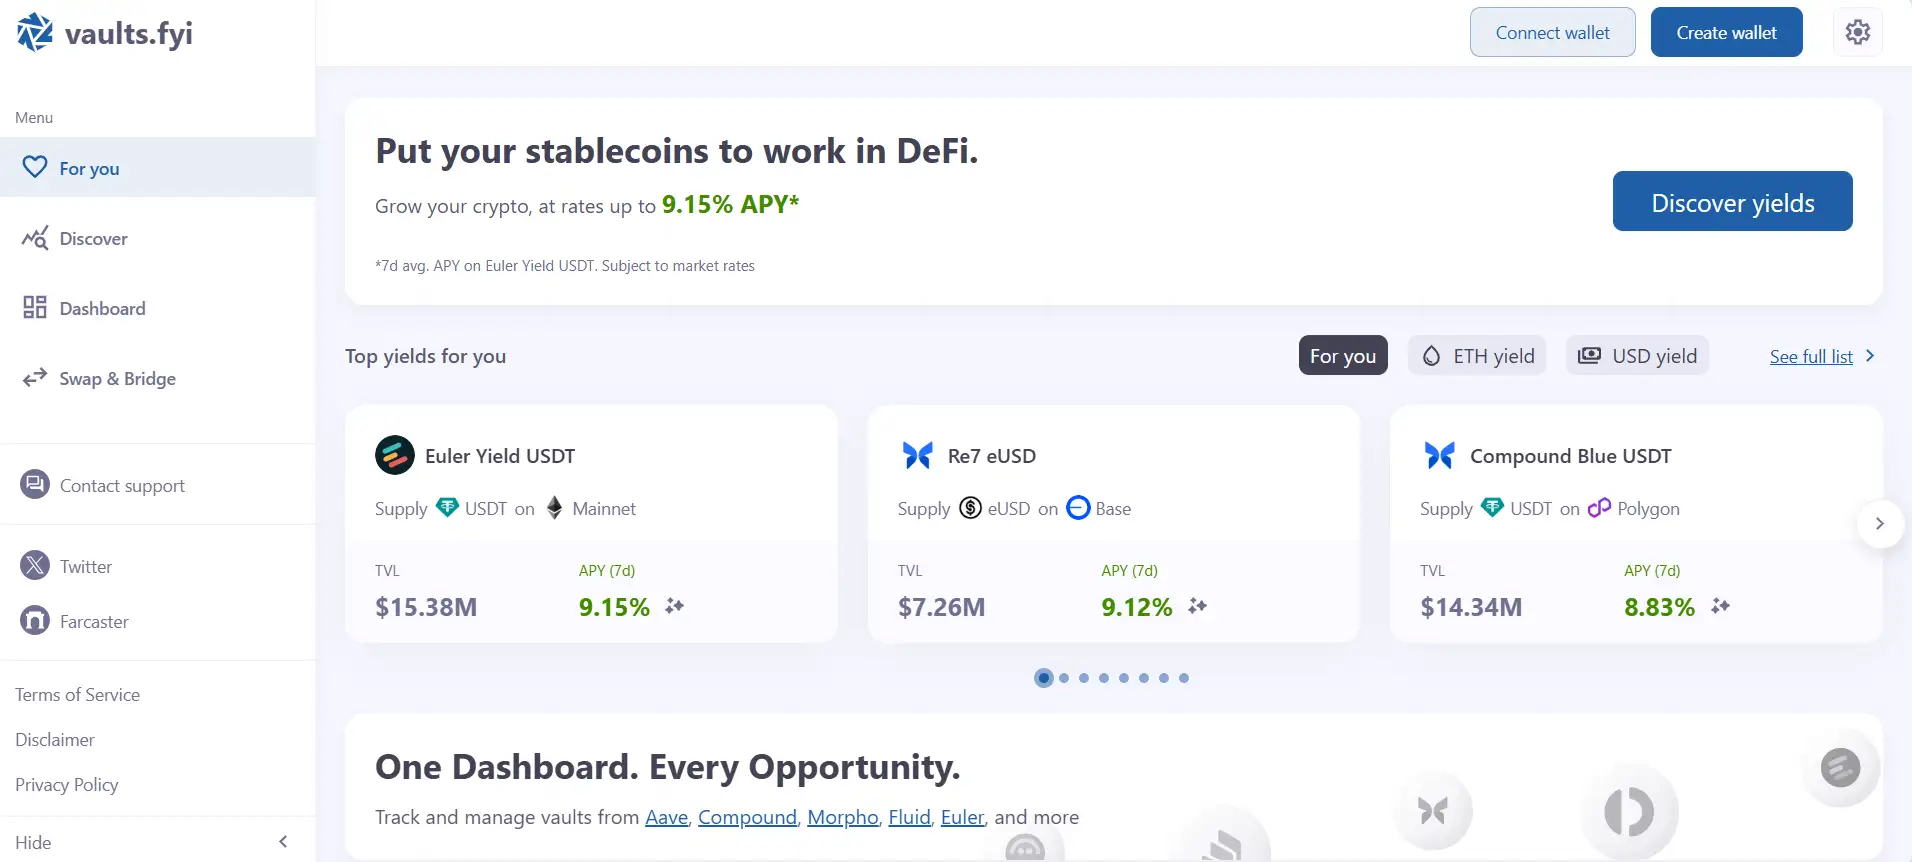Go to Swap & Bridge menu item

[117, 379]
